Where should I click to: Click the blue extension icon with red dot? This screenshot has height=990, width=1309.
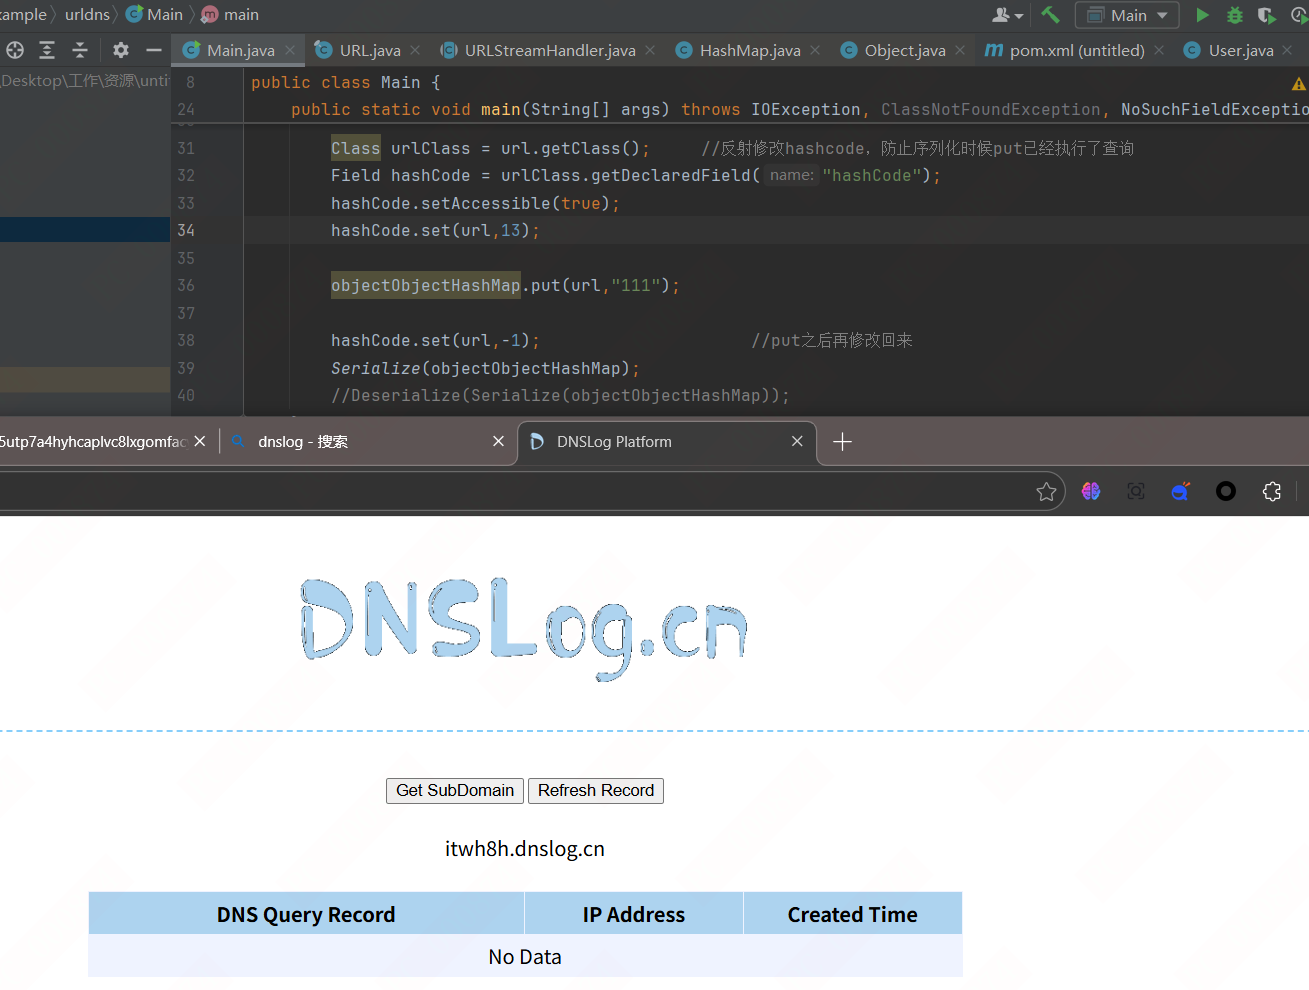point(1181,491)
